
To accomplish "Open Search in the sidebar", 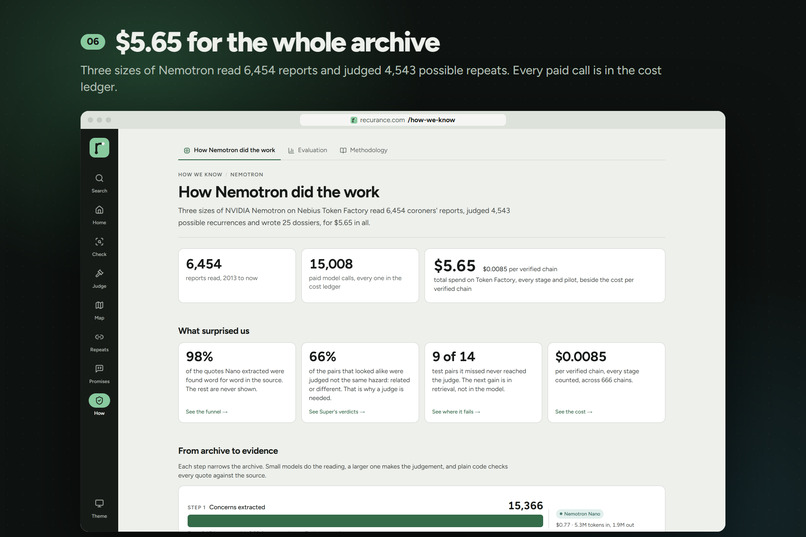I will 99,183.
